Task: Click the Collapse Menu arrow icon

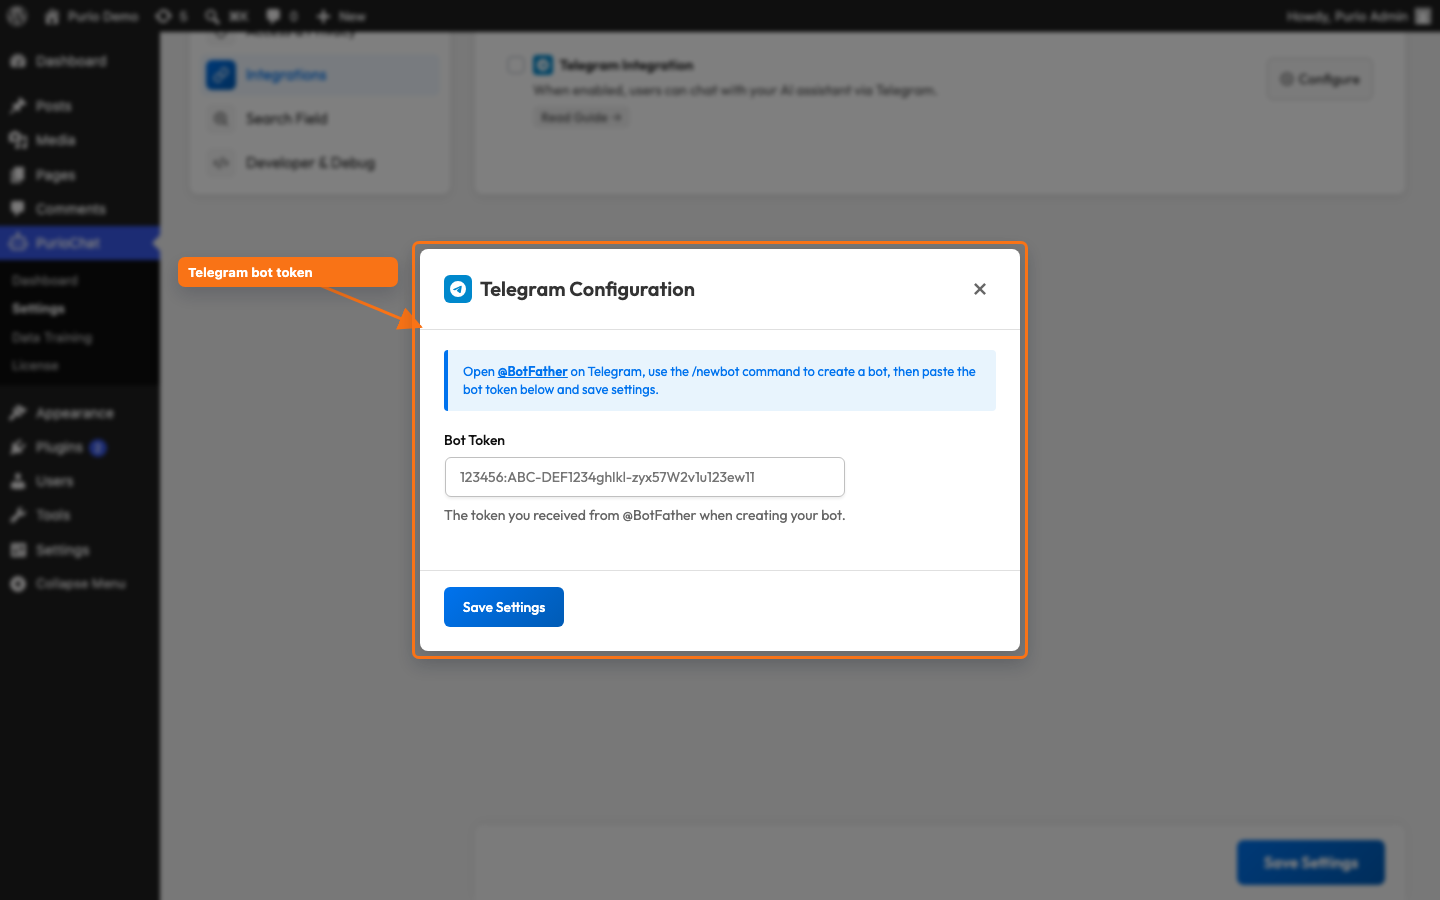Action: pos(18,583)
